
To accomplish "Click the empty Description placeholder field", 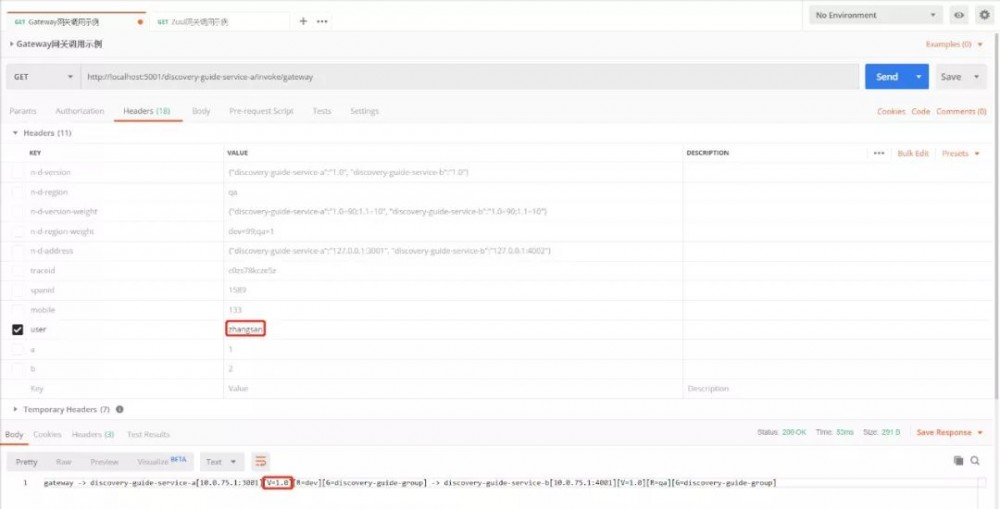I will coord(708,388).
